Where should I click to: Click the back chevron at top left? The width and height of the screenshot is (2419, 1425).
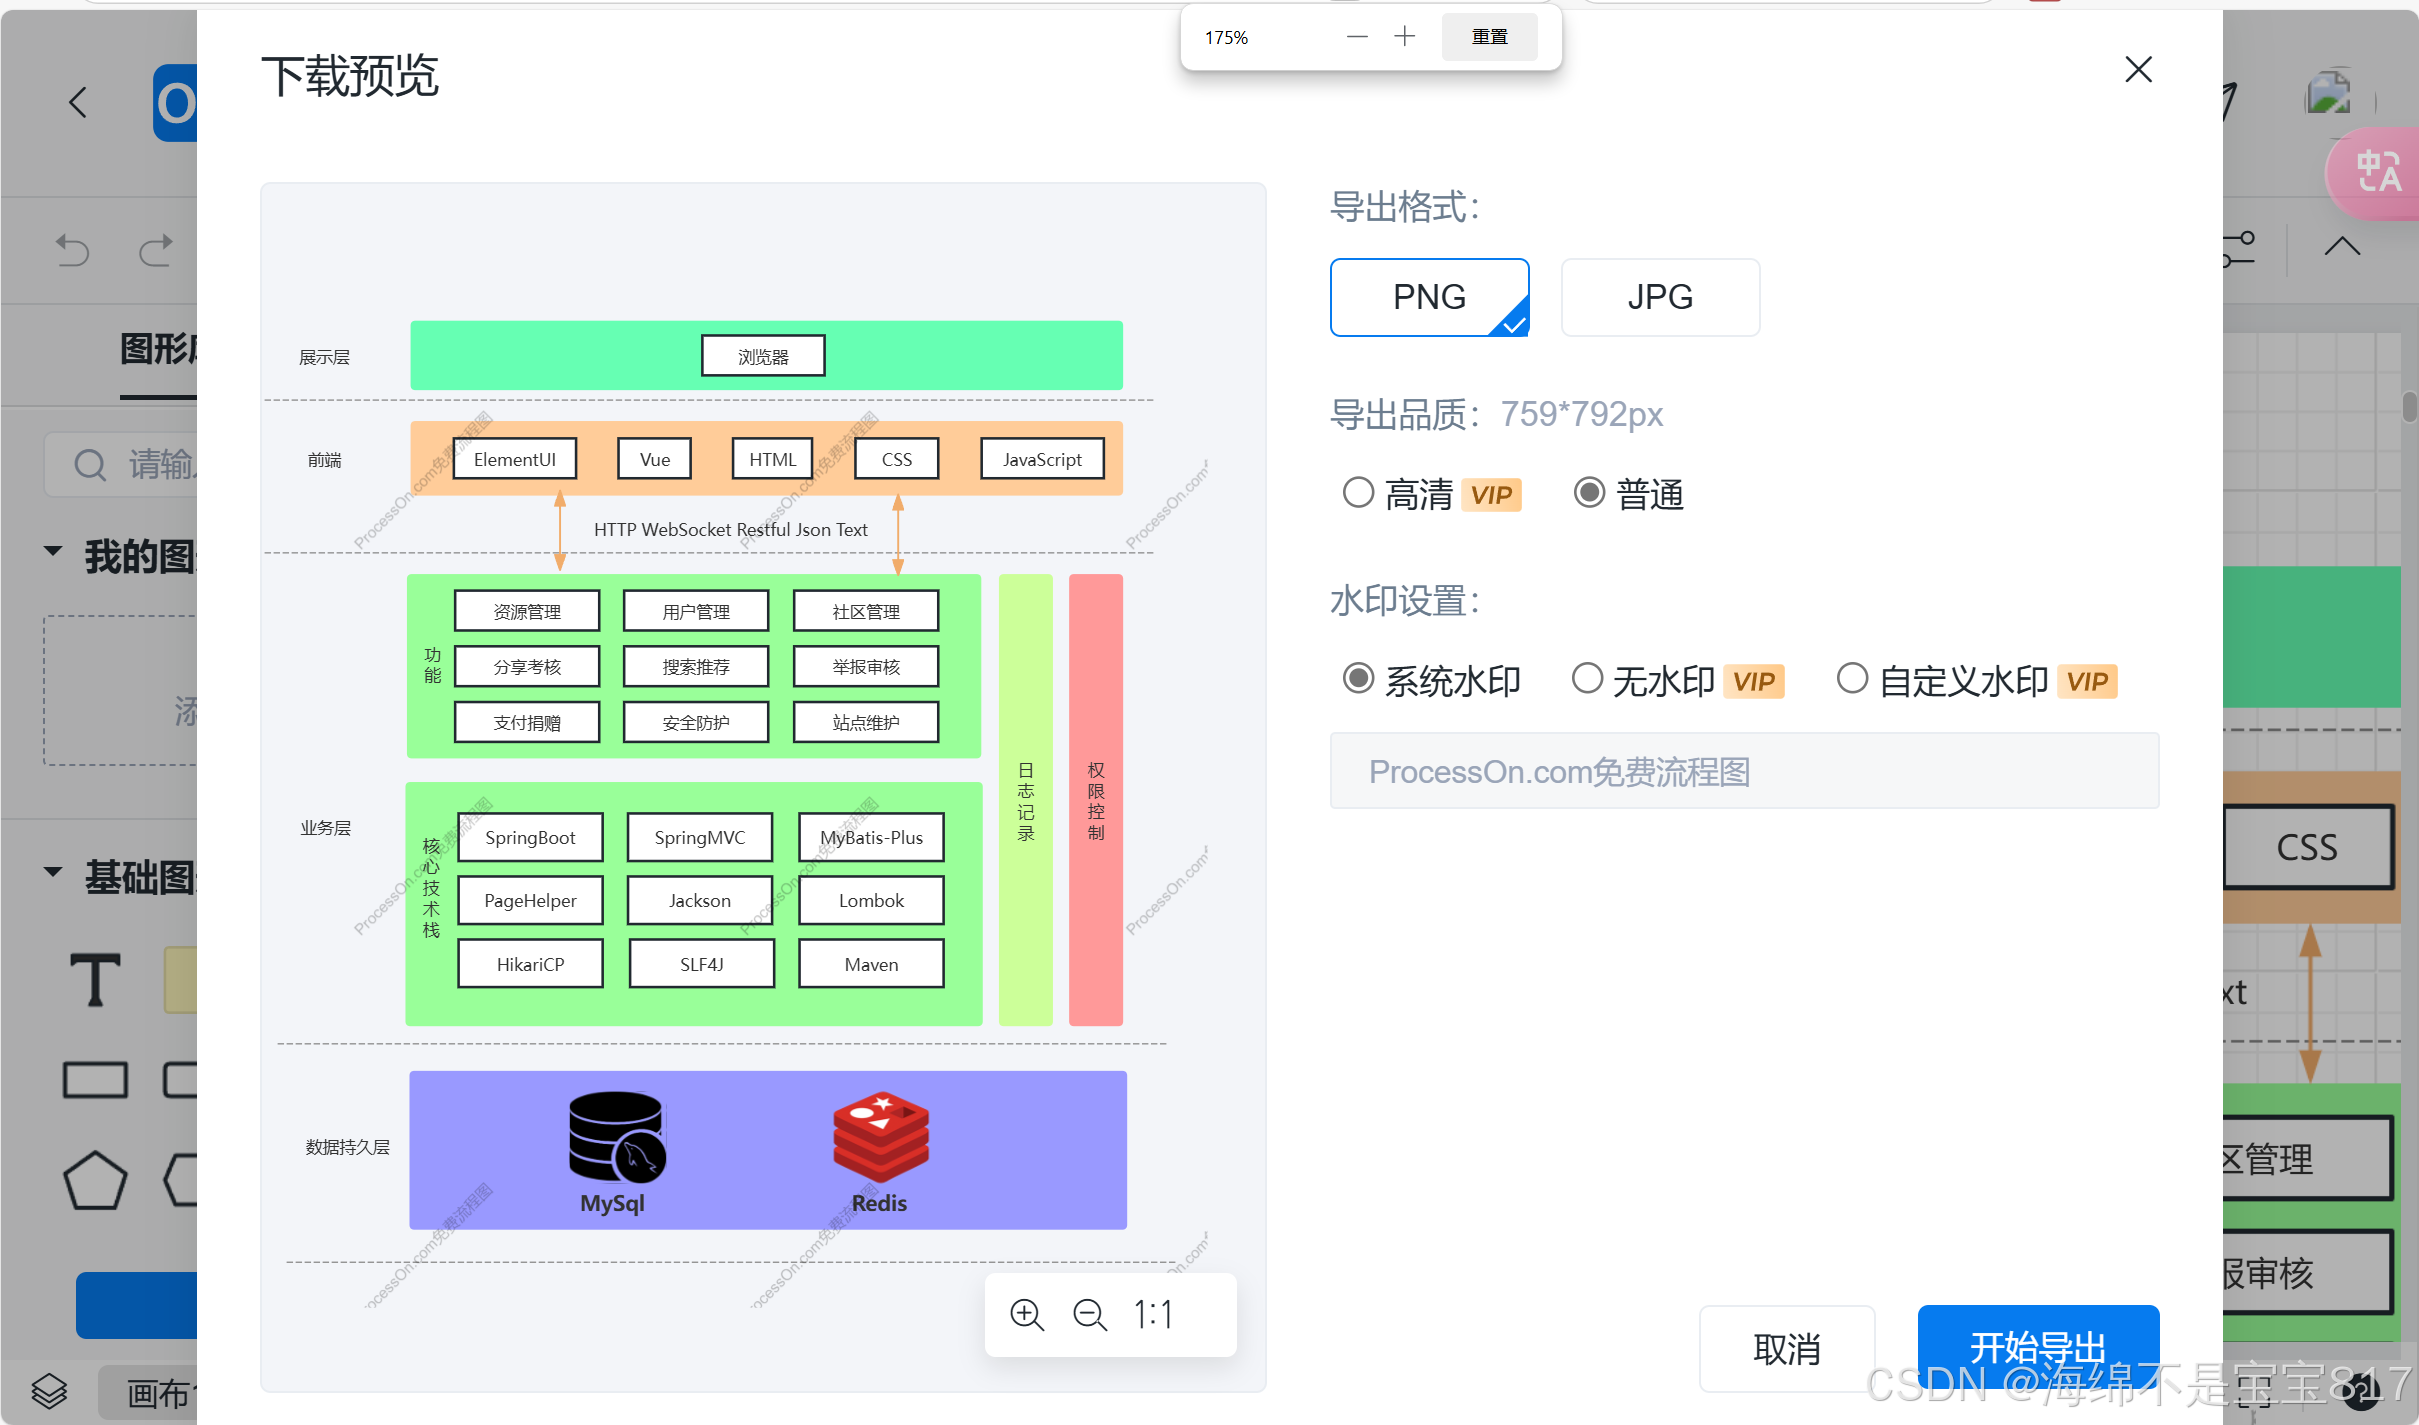(78, 102)
